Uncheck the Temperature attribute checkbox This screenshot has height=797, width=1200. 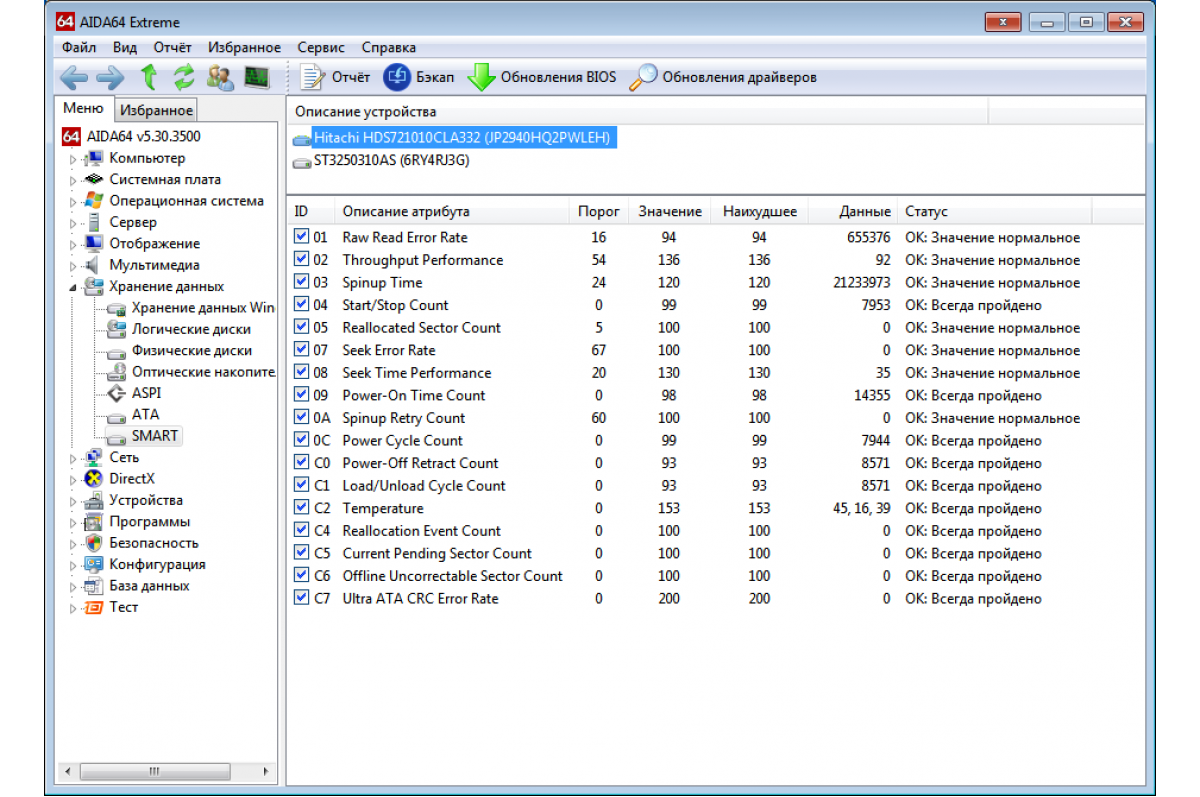pyautogui.click(x=302, y=507)
